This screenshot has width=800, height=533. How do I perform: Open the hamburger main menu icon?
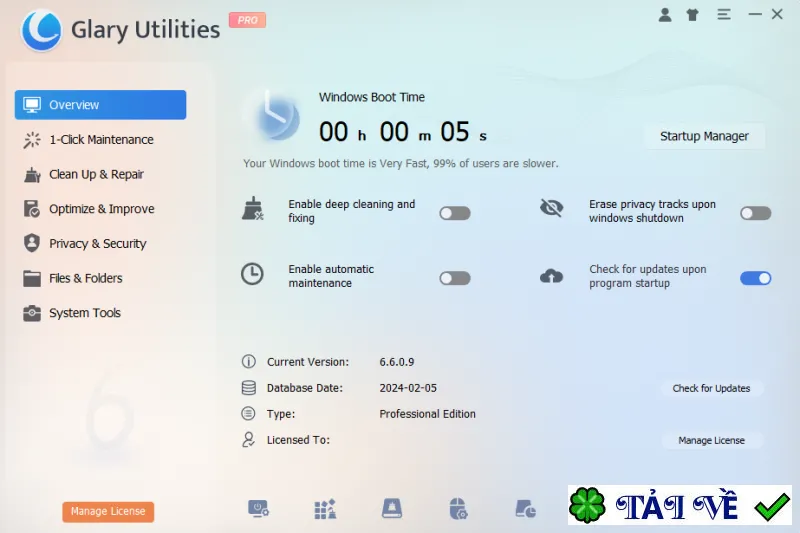click(723, 15)
